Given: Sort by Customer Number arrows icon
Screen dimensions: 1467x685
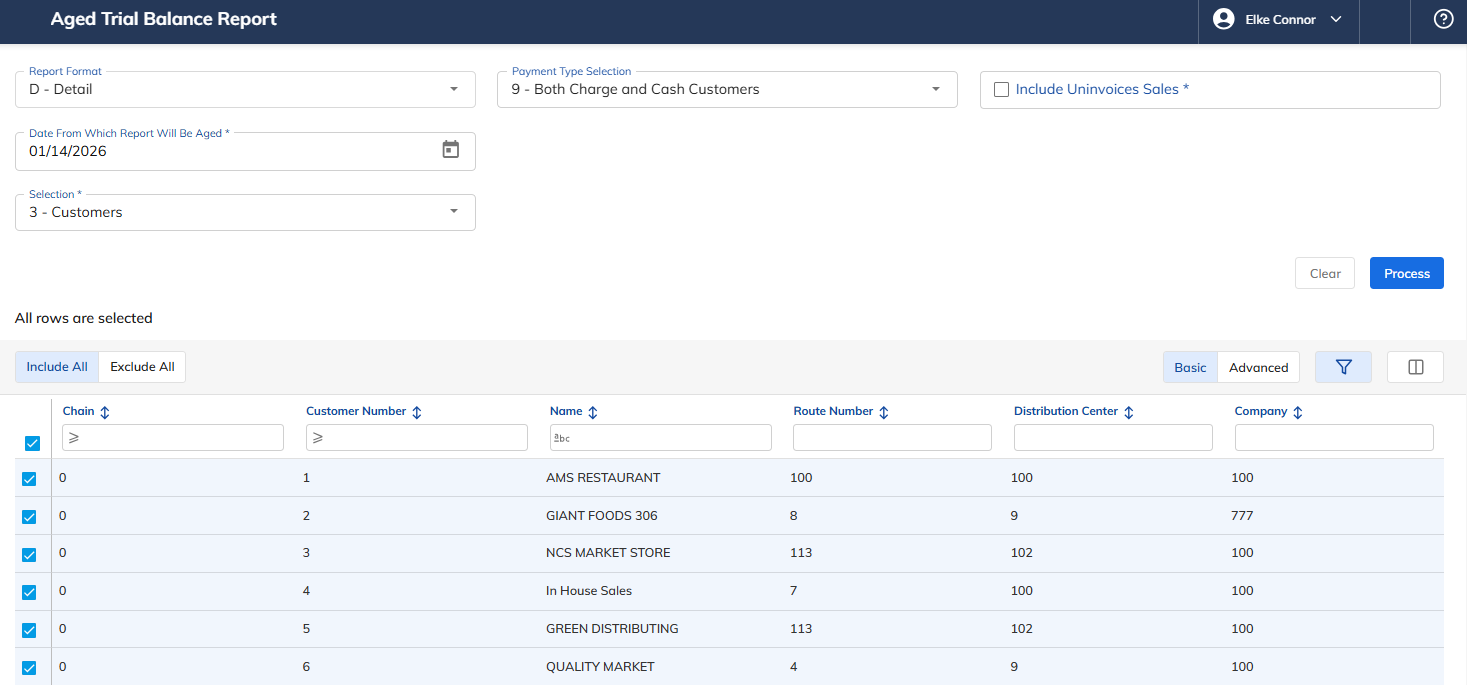Looking at the screenshot, I should [417, 412].
